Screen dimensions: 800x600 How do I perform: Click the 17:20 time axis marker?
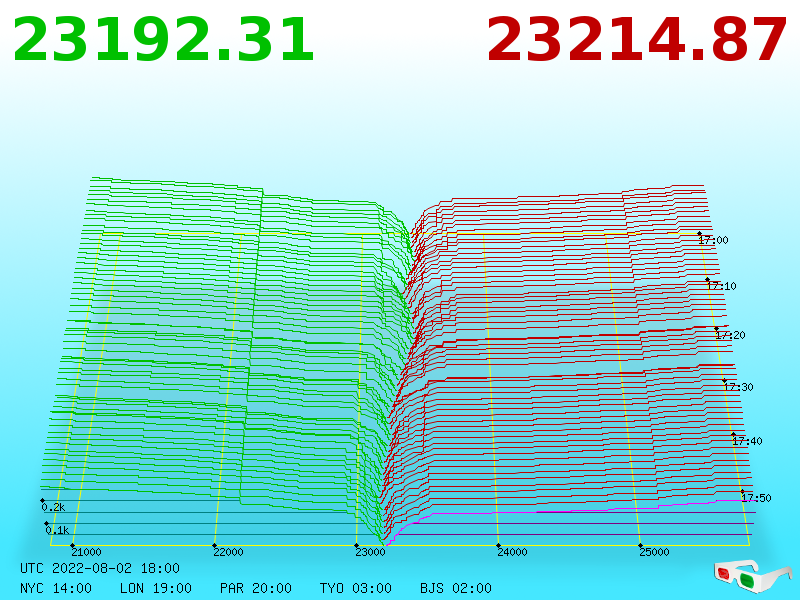pyautogui.click(x=730, y=335)
